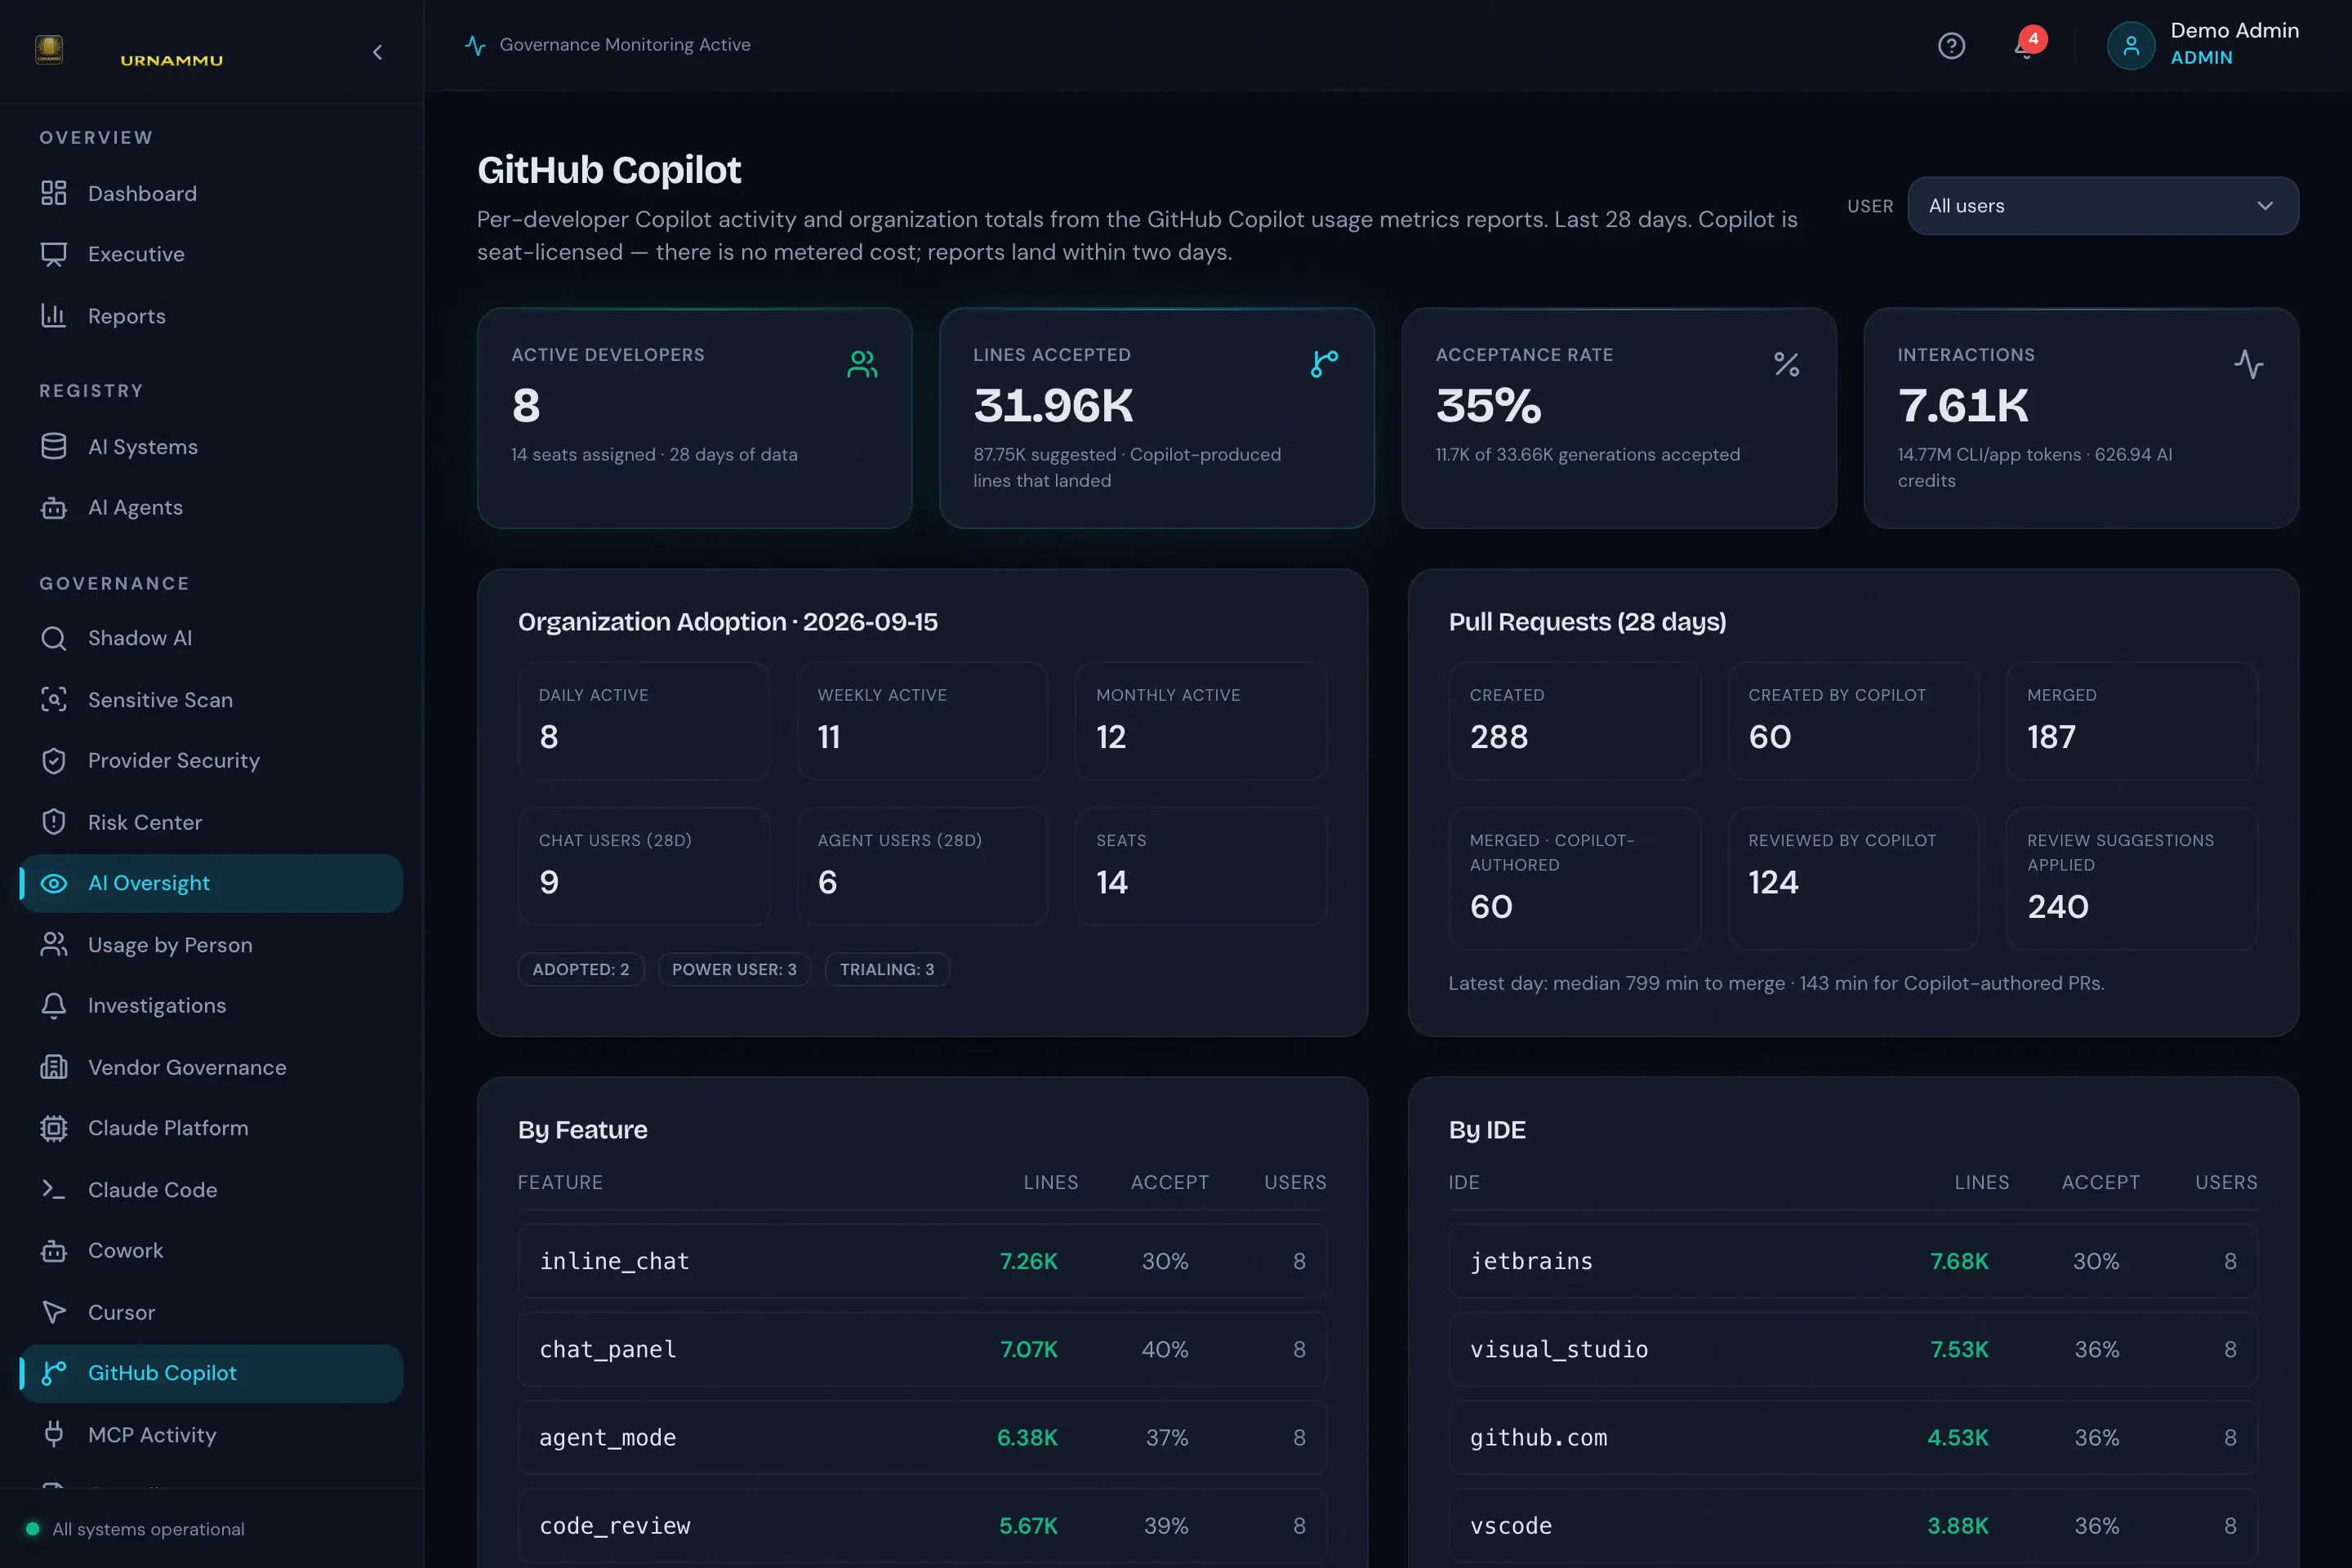Click the Dashboard grid icon in sidebar
Viewport: 2352px width, 1568px height.
pos(54,193)
